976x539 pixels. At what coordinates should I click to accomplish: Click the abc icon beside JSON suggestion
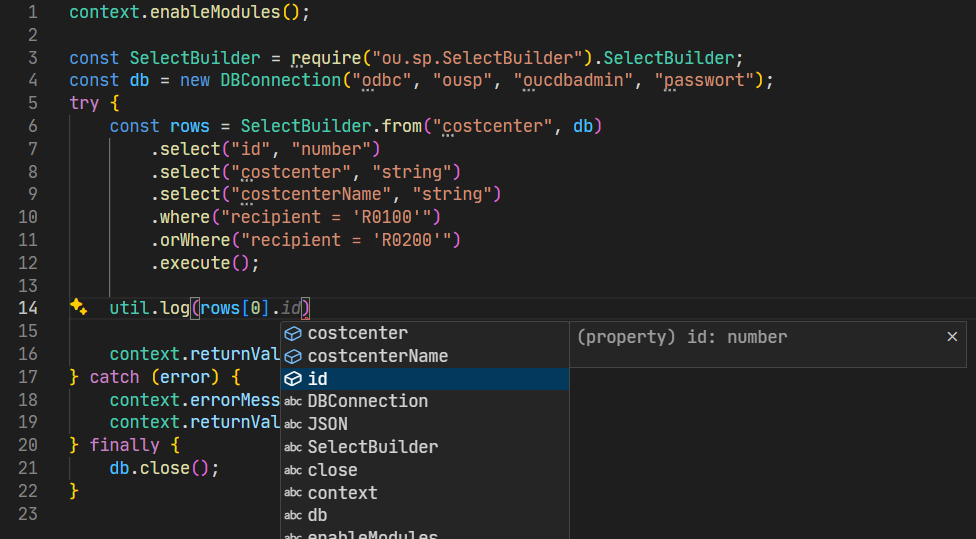click(x=293, y=424)
